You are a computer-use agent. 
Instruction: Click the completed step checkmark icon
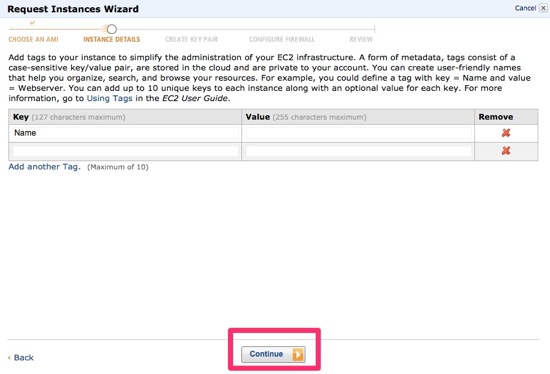click(x=32, y=23)
